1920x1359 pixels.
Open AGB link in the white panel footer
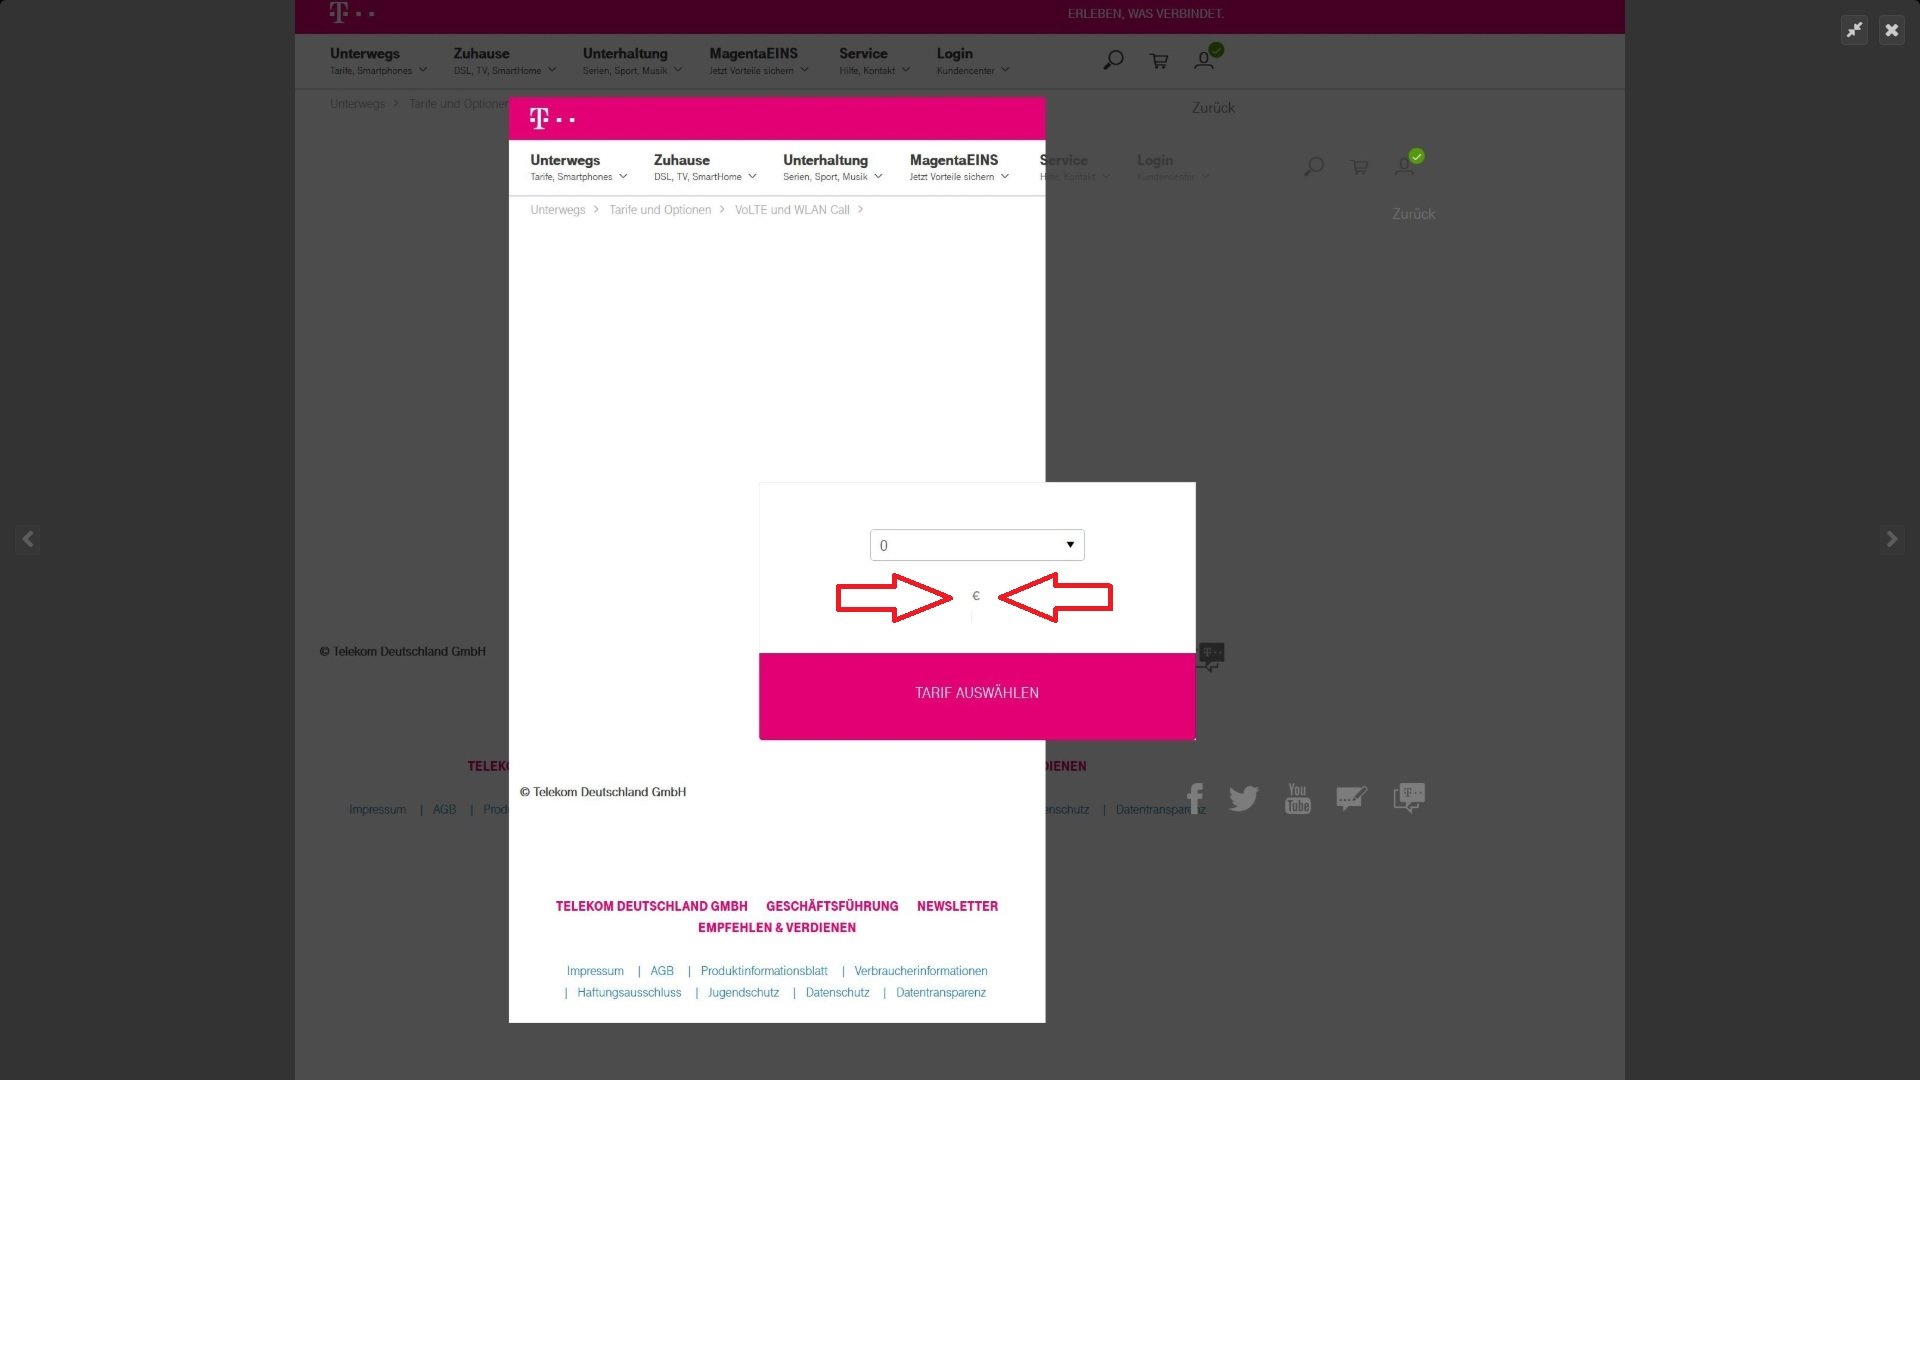662,971
